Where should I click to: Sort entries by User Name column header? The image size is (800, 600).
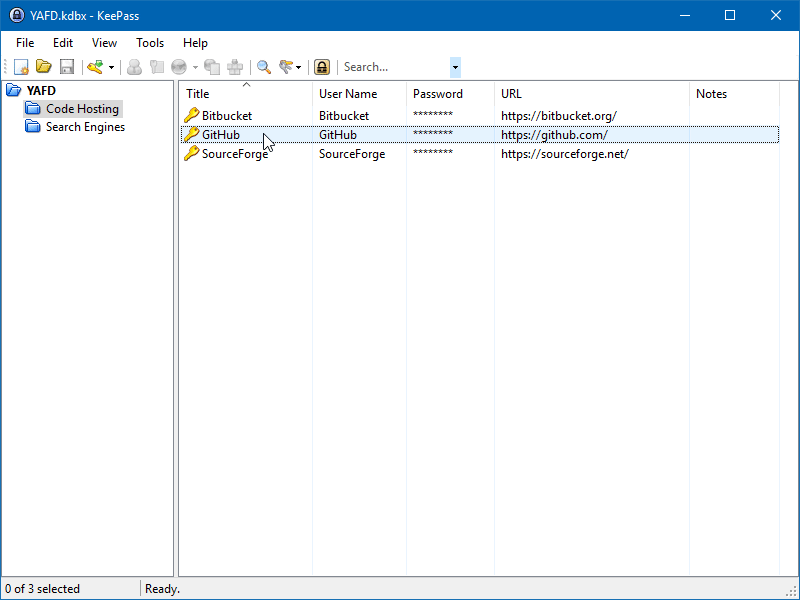point(359,94)
